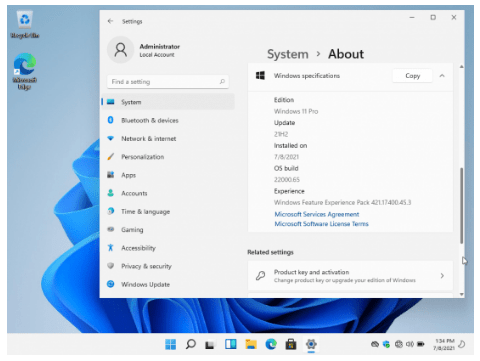Click the Accessibility figure icon
This screenshot has height=361, width=480.
tap(111, 248)
